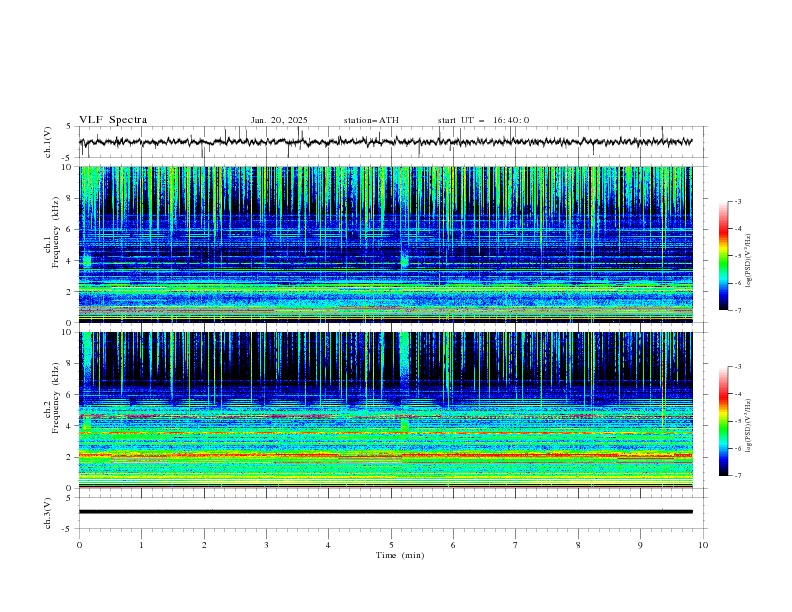The height and width of the screenshot is (612, 792).
Task: Click time axis tick label "6"
Action: click(453, 545)
